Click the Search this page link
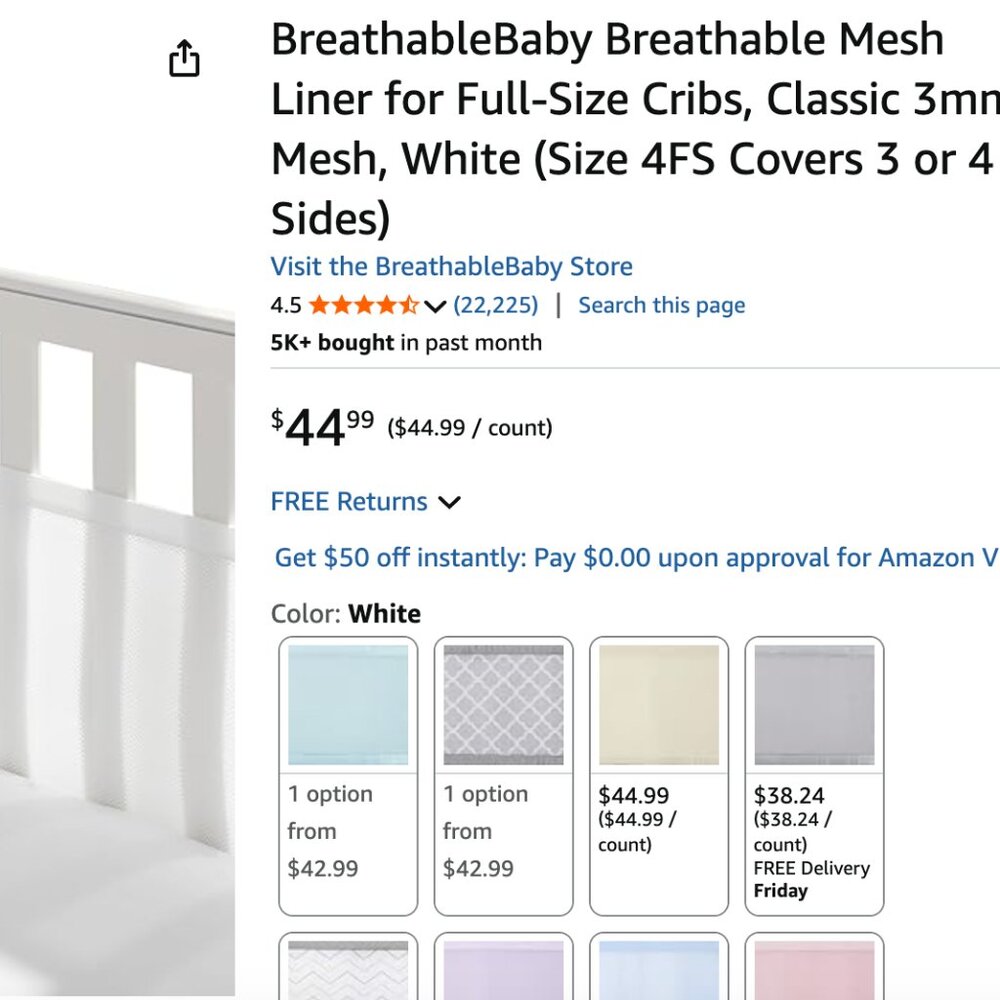Viewport: 1000px width, 1000px height. tap(661, 305)
